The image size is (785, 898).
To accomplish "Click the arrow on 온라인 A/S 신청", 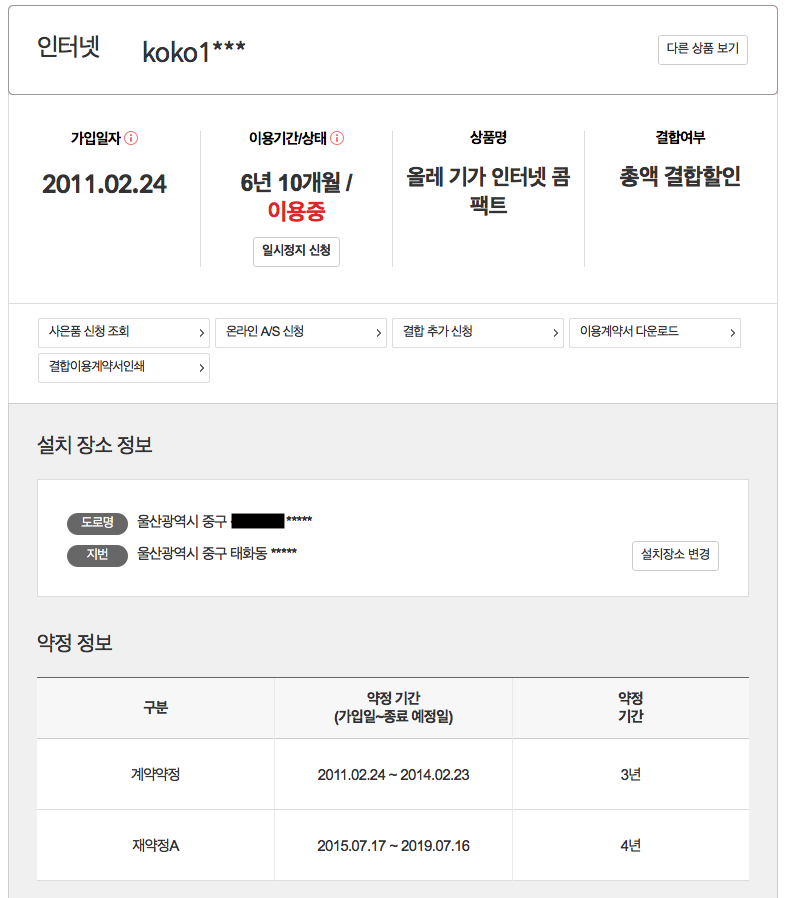I will point(379,333).
